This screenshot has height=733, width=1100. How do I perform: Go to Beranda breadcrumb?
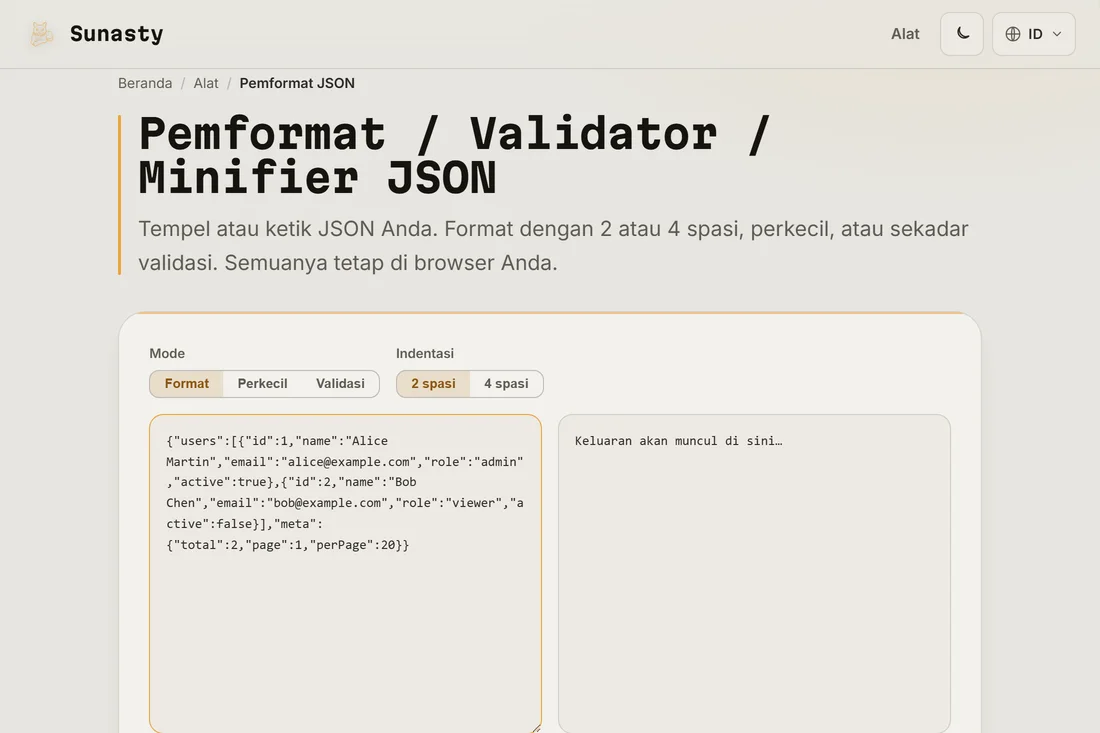[x=145, y=83]
